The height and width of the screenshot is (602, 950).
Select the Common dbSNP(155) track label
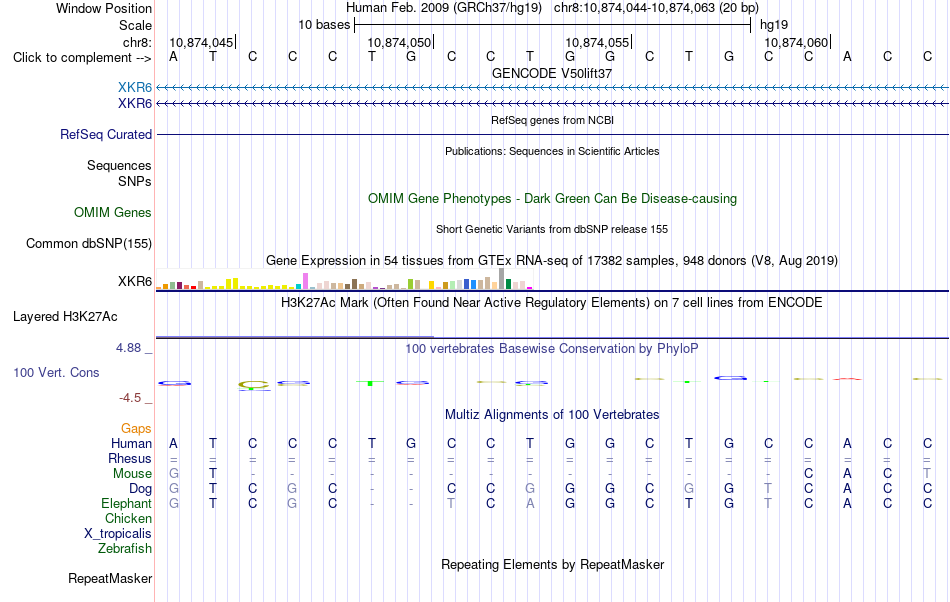point(88,243)
